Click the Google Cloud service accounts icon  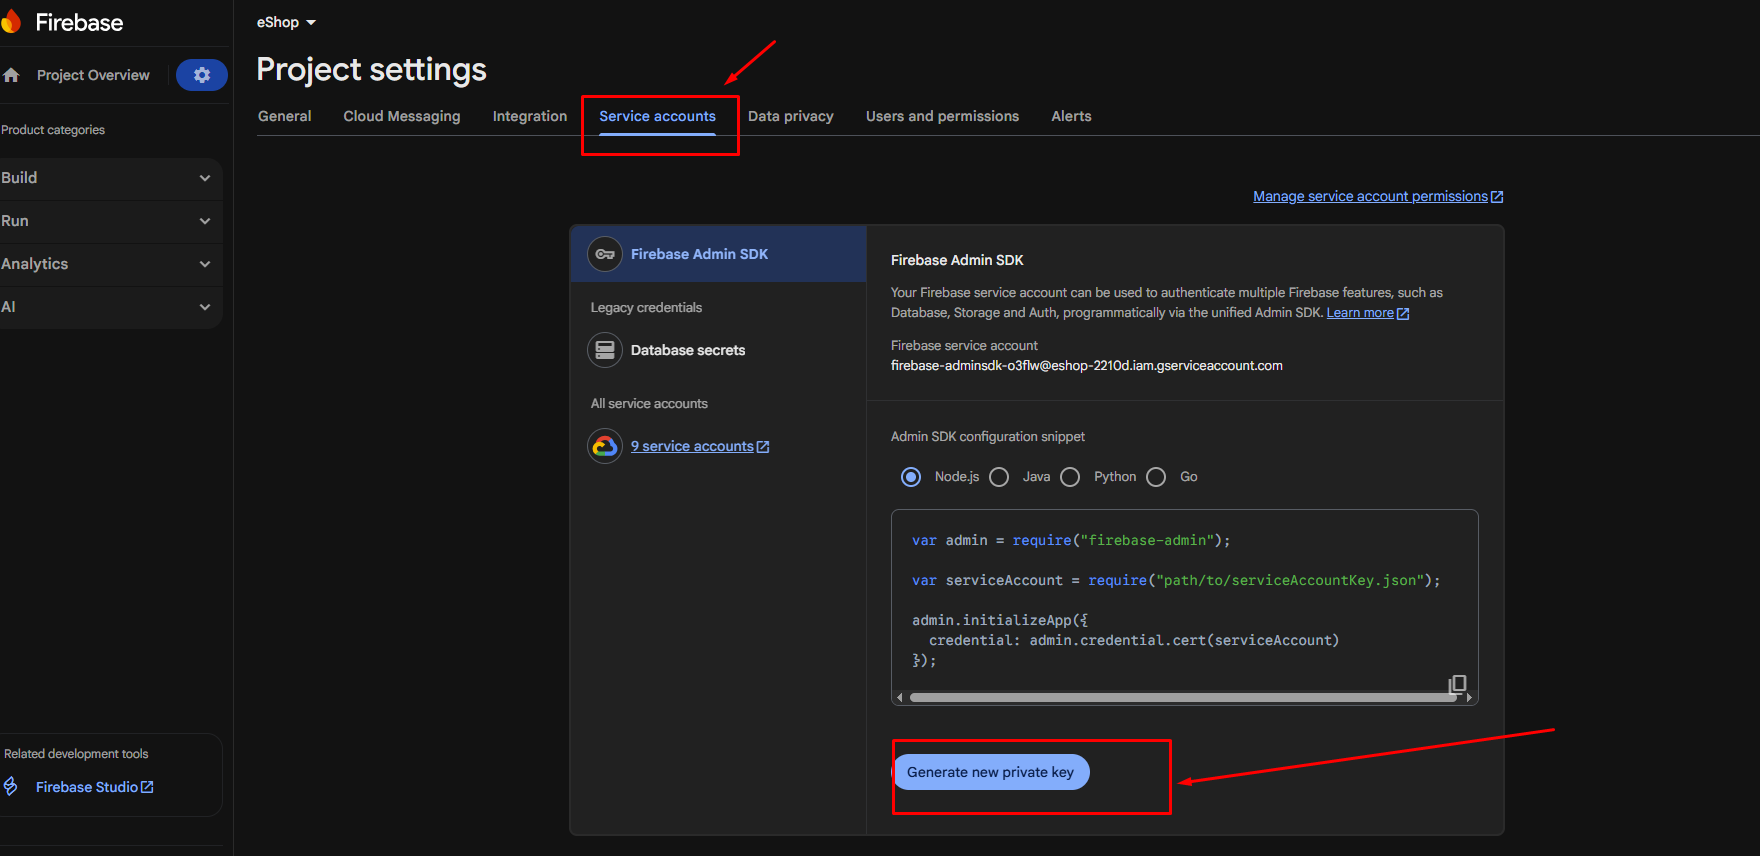(x=605, y=446)
